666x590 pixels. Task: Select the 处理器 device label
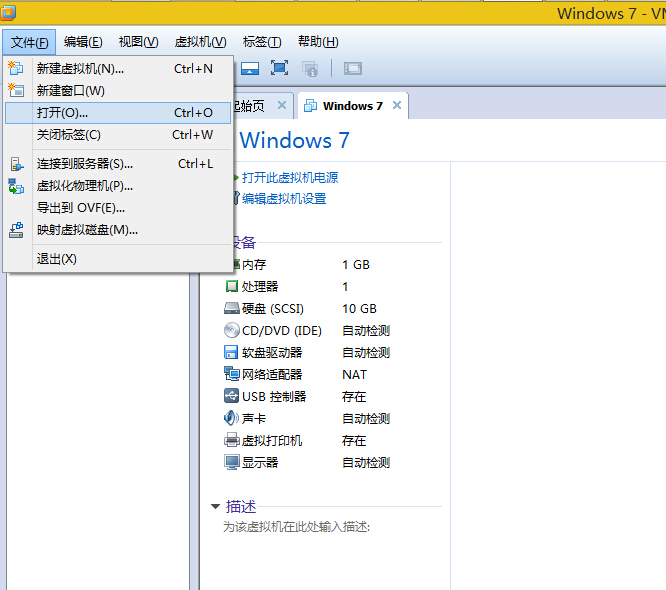[260, 287]
